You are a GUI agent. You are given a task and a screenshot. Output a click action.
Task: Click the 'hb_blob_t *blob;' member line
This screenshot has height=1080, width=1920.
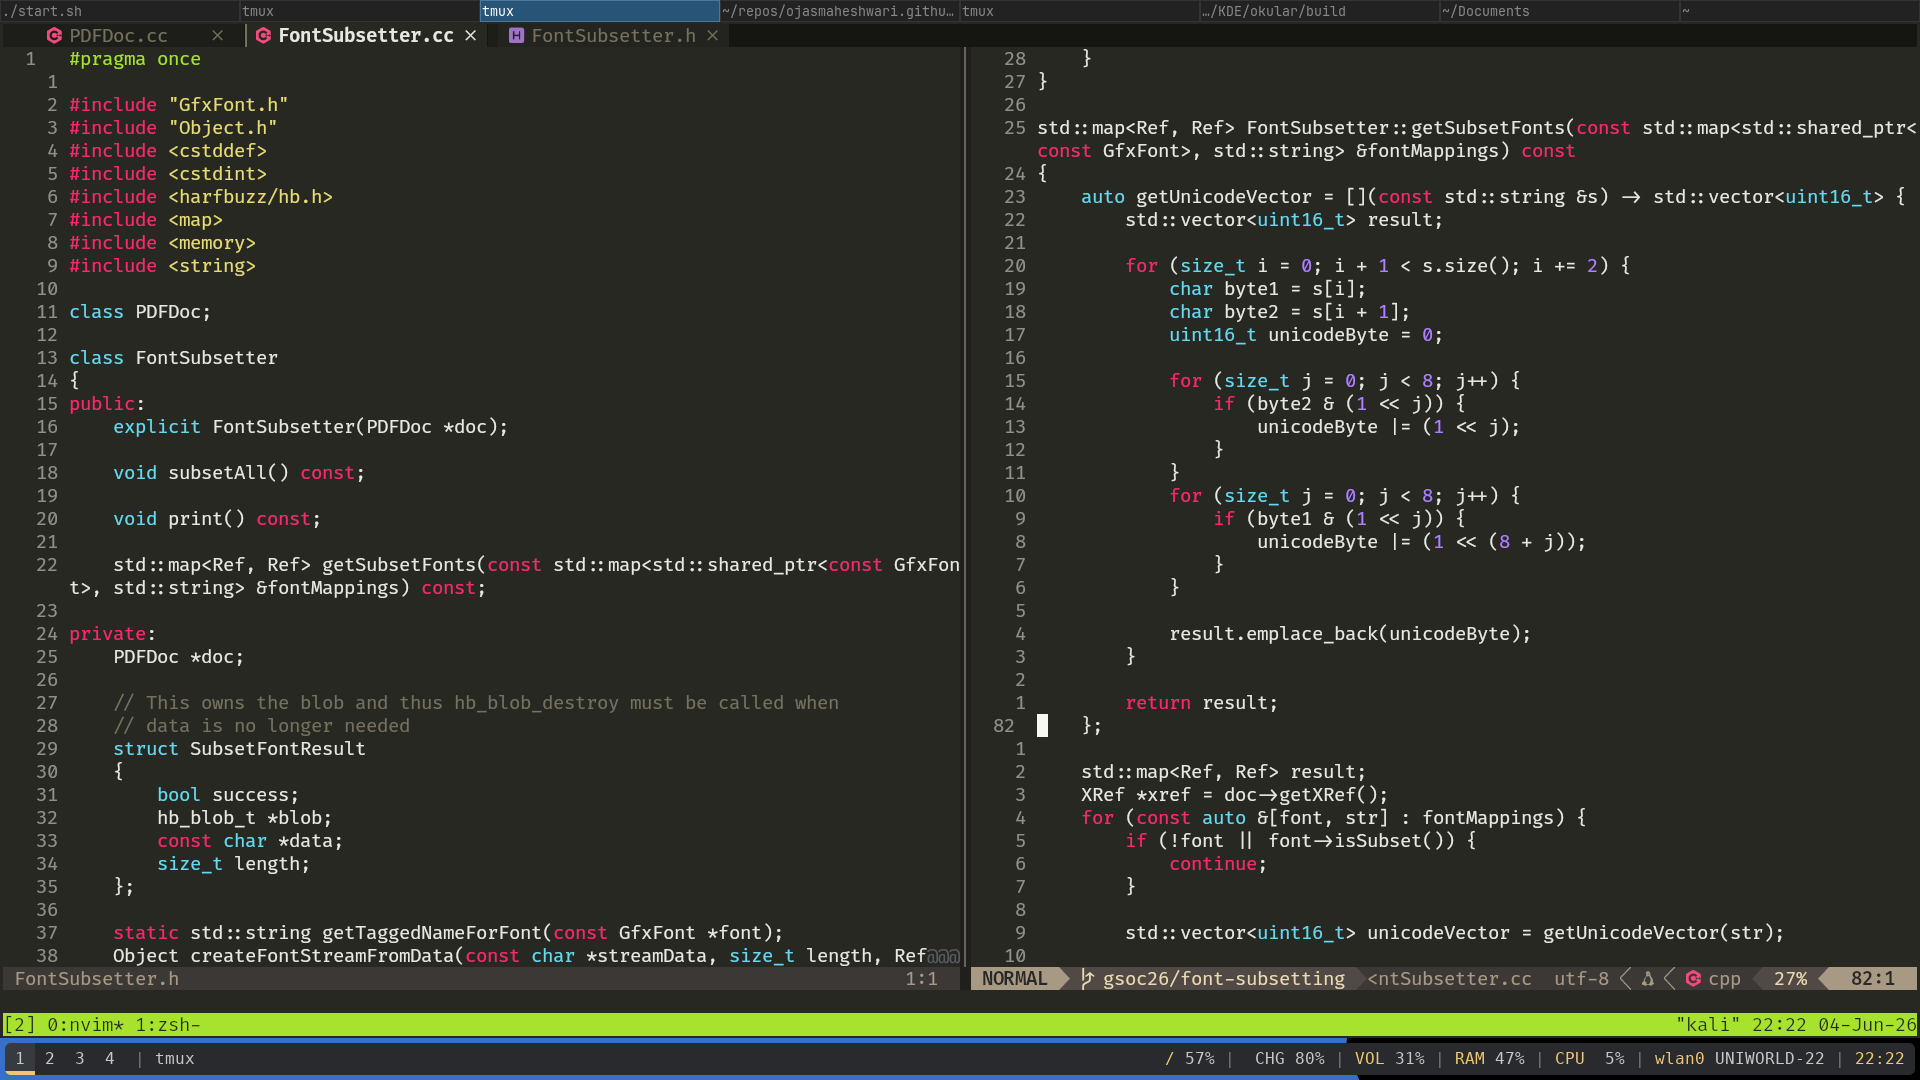point(244,818)
